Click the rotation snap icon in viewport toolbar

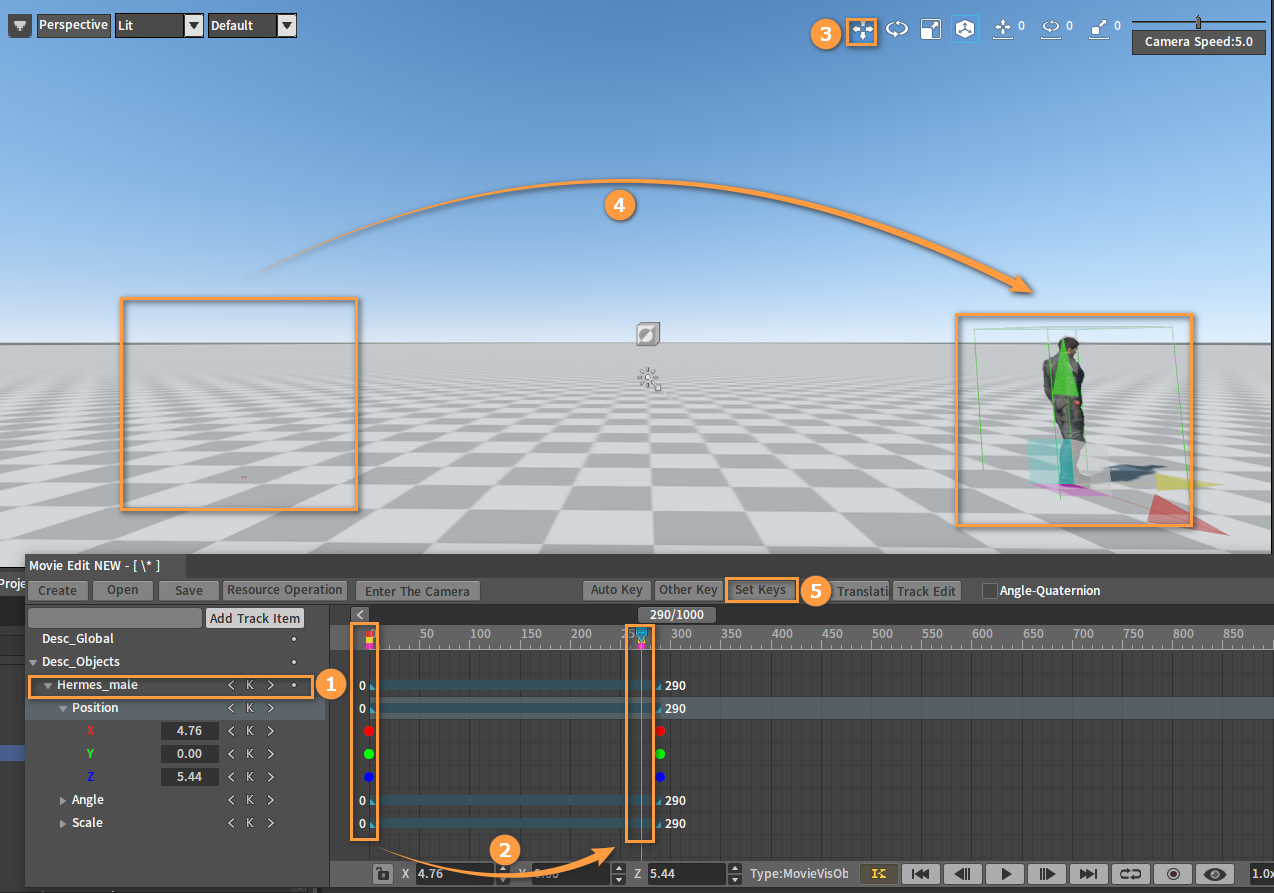(x=1051, y=29)
